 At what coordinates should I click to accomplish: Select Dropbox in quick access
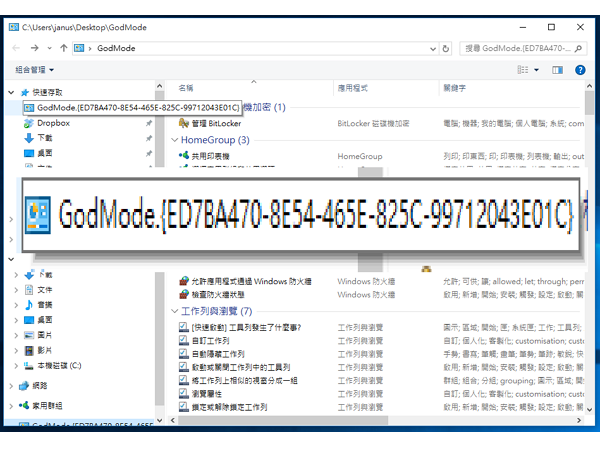coord(54,123)
